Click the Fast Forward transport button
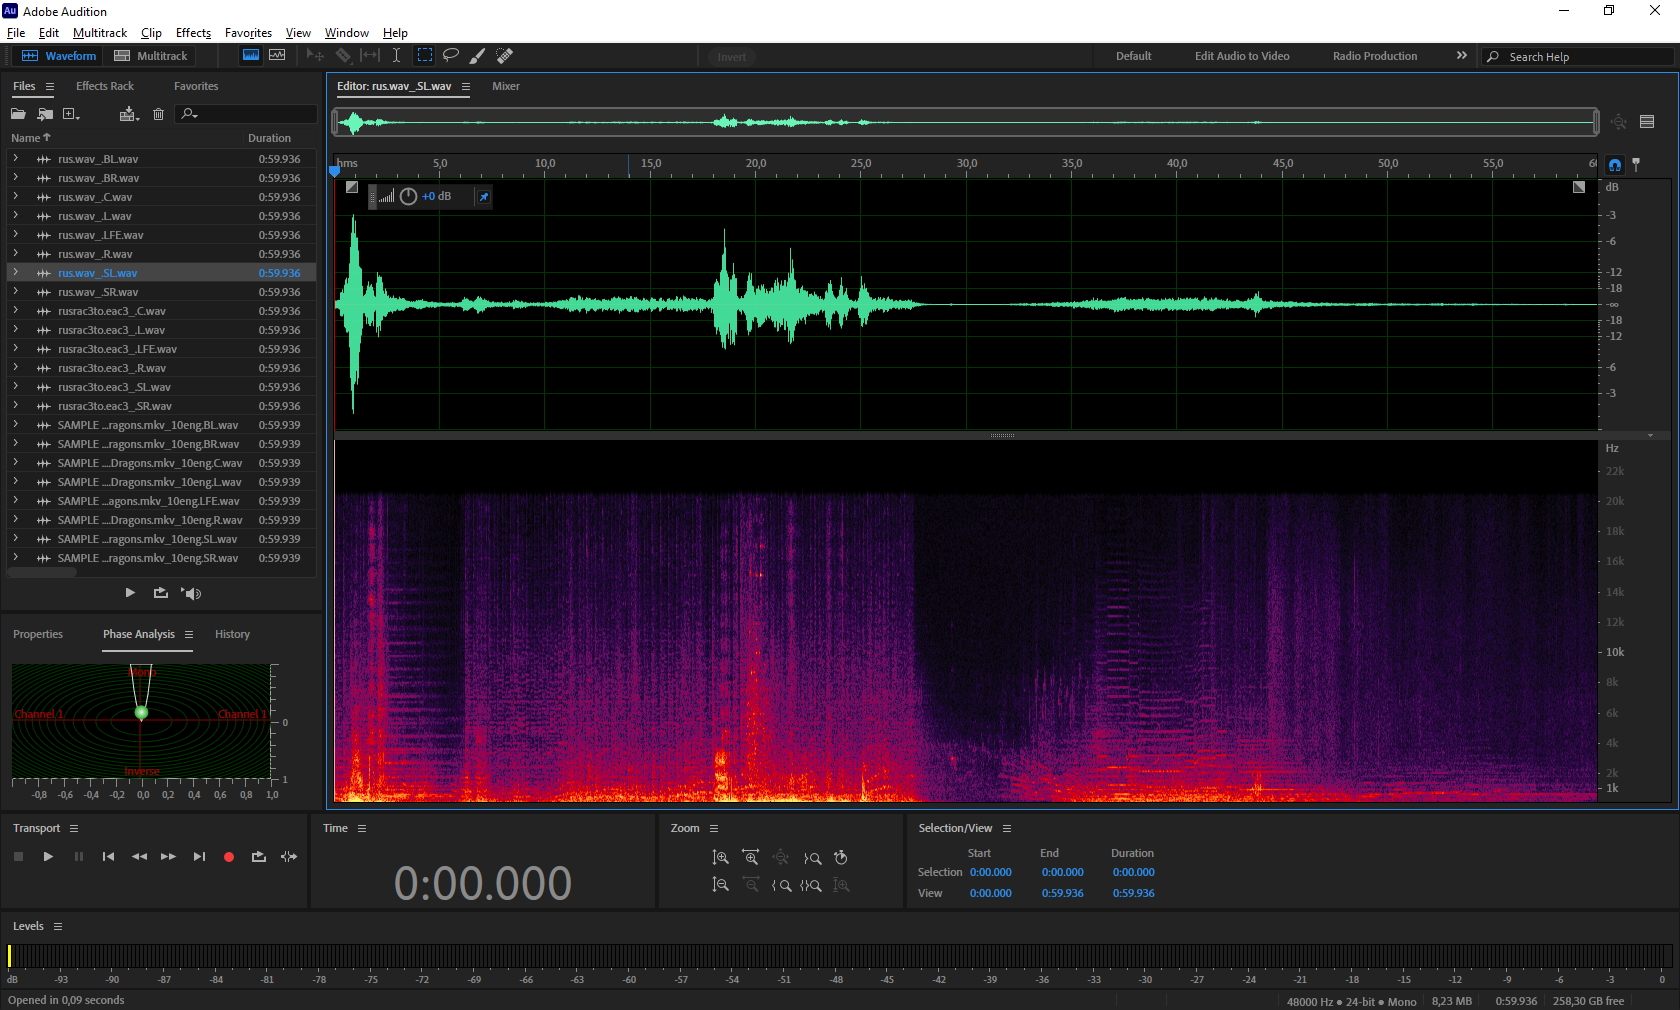 pos(168,857)
